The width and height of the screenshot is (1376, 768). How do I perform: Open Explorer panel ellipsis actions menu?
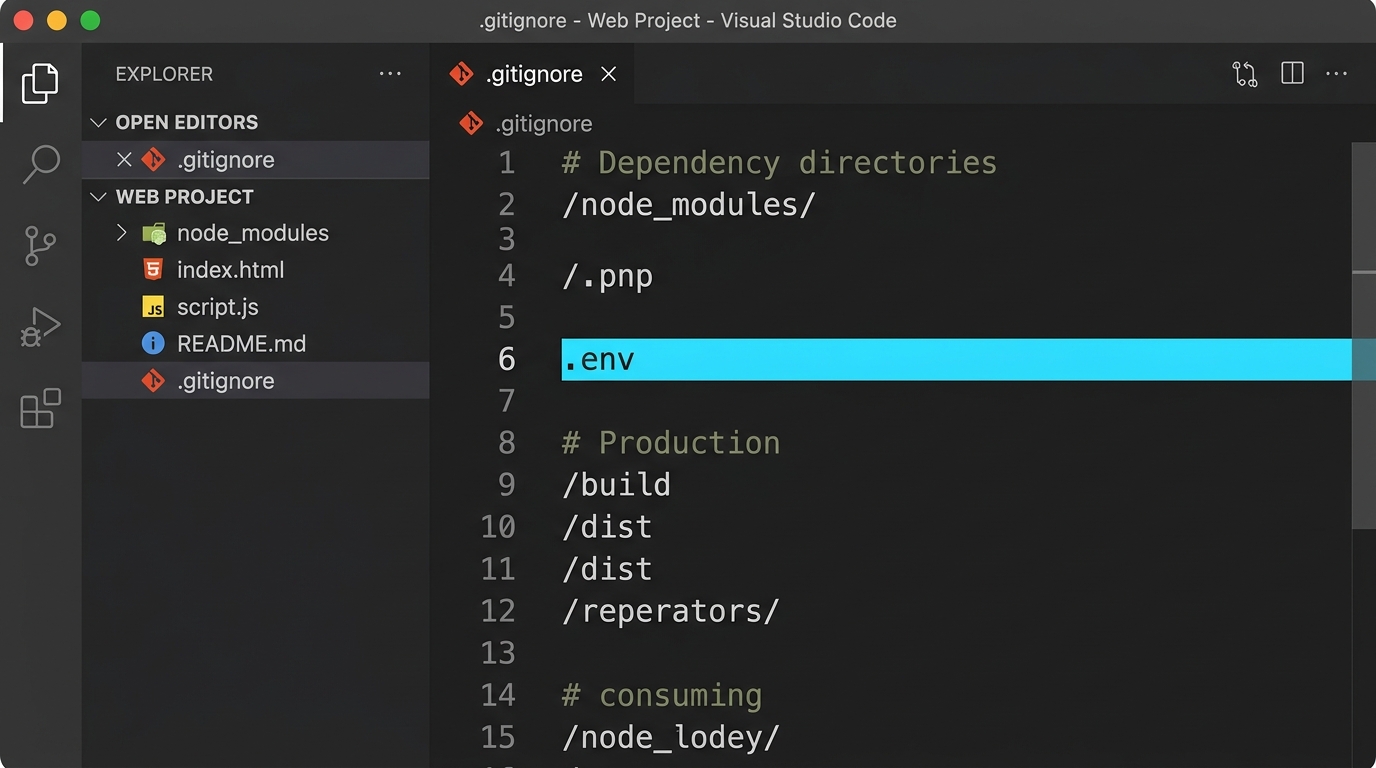click(x=390, y=74)
